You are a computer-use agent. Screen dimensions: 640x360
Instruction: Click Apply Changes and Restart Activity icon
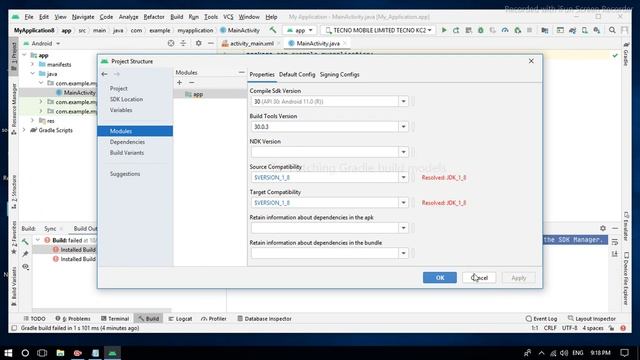[x=456, y=30]
